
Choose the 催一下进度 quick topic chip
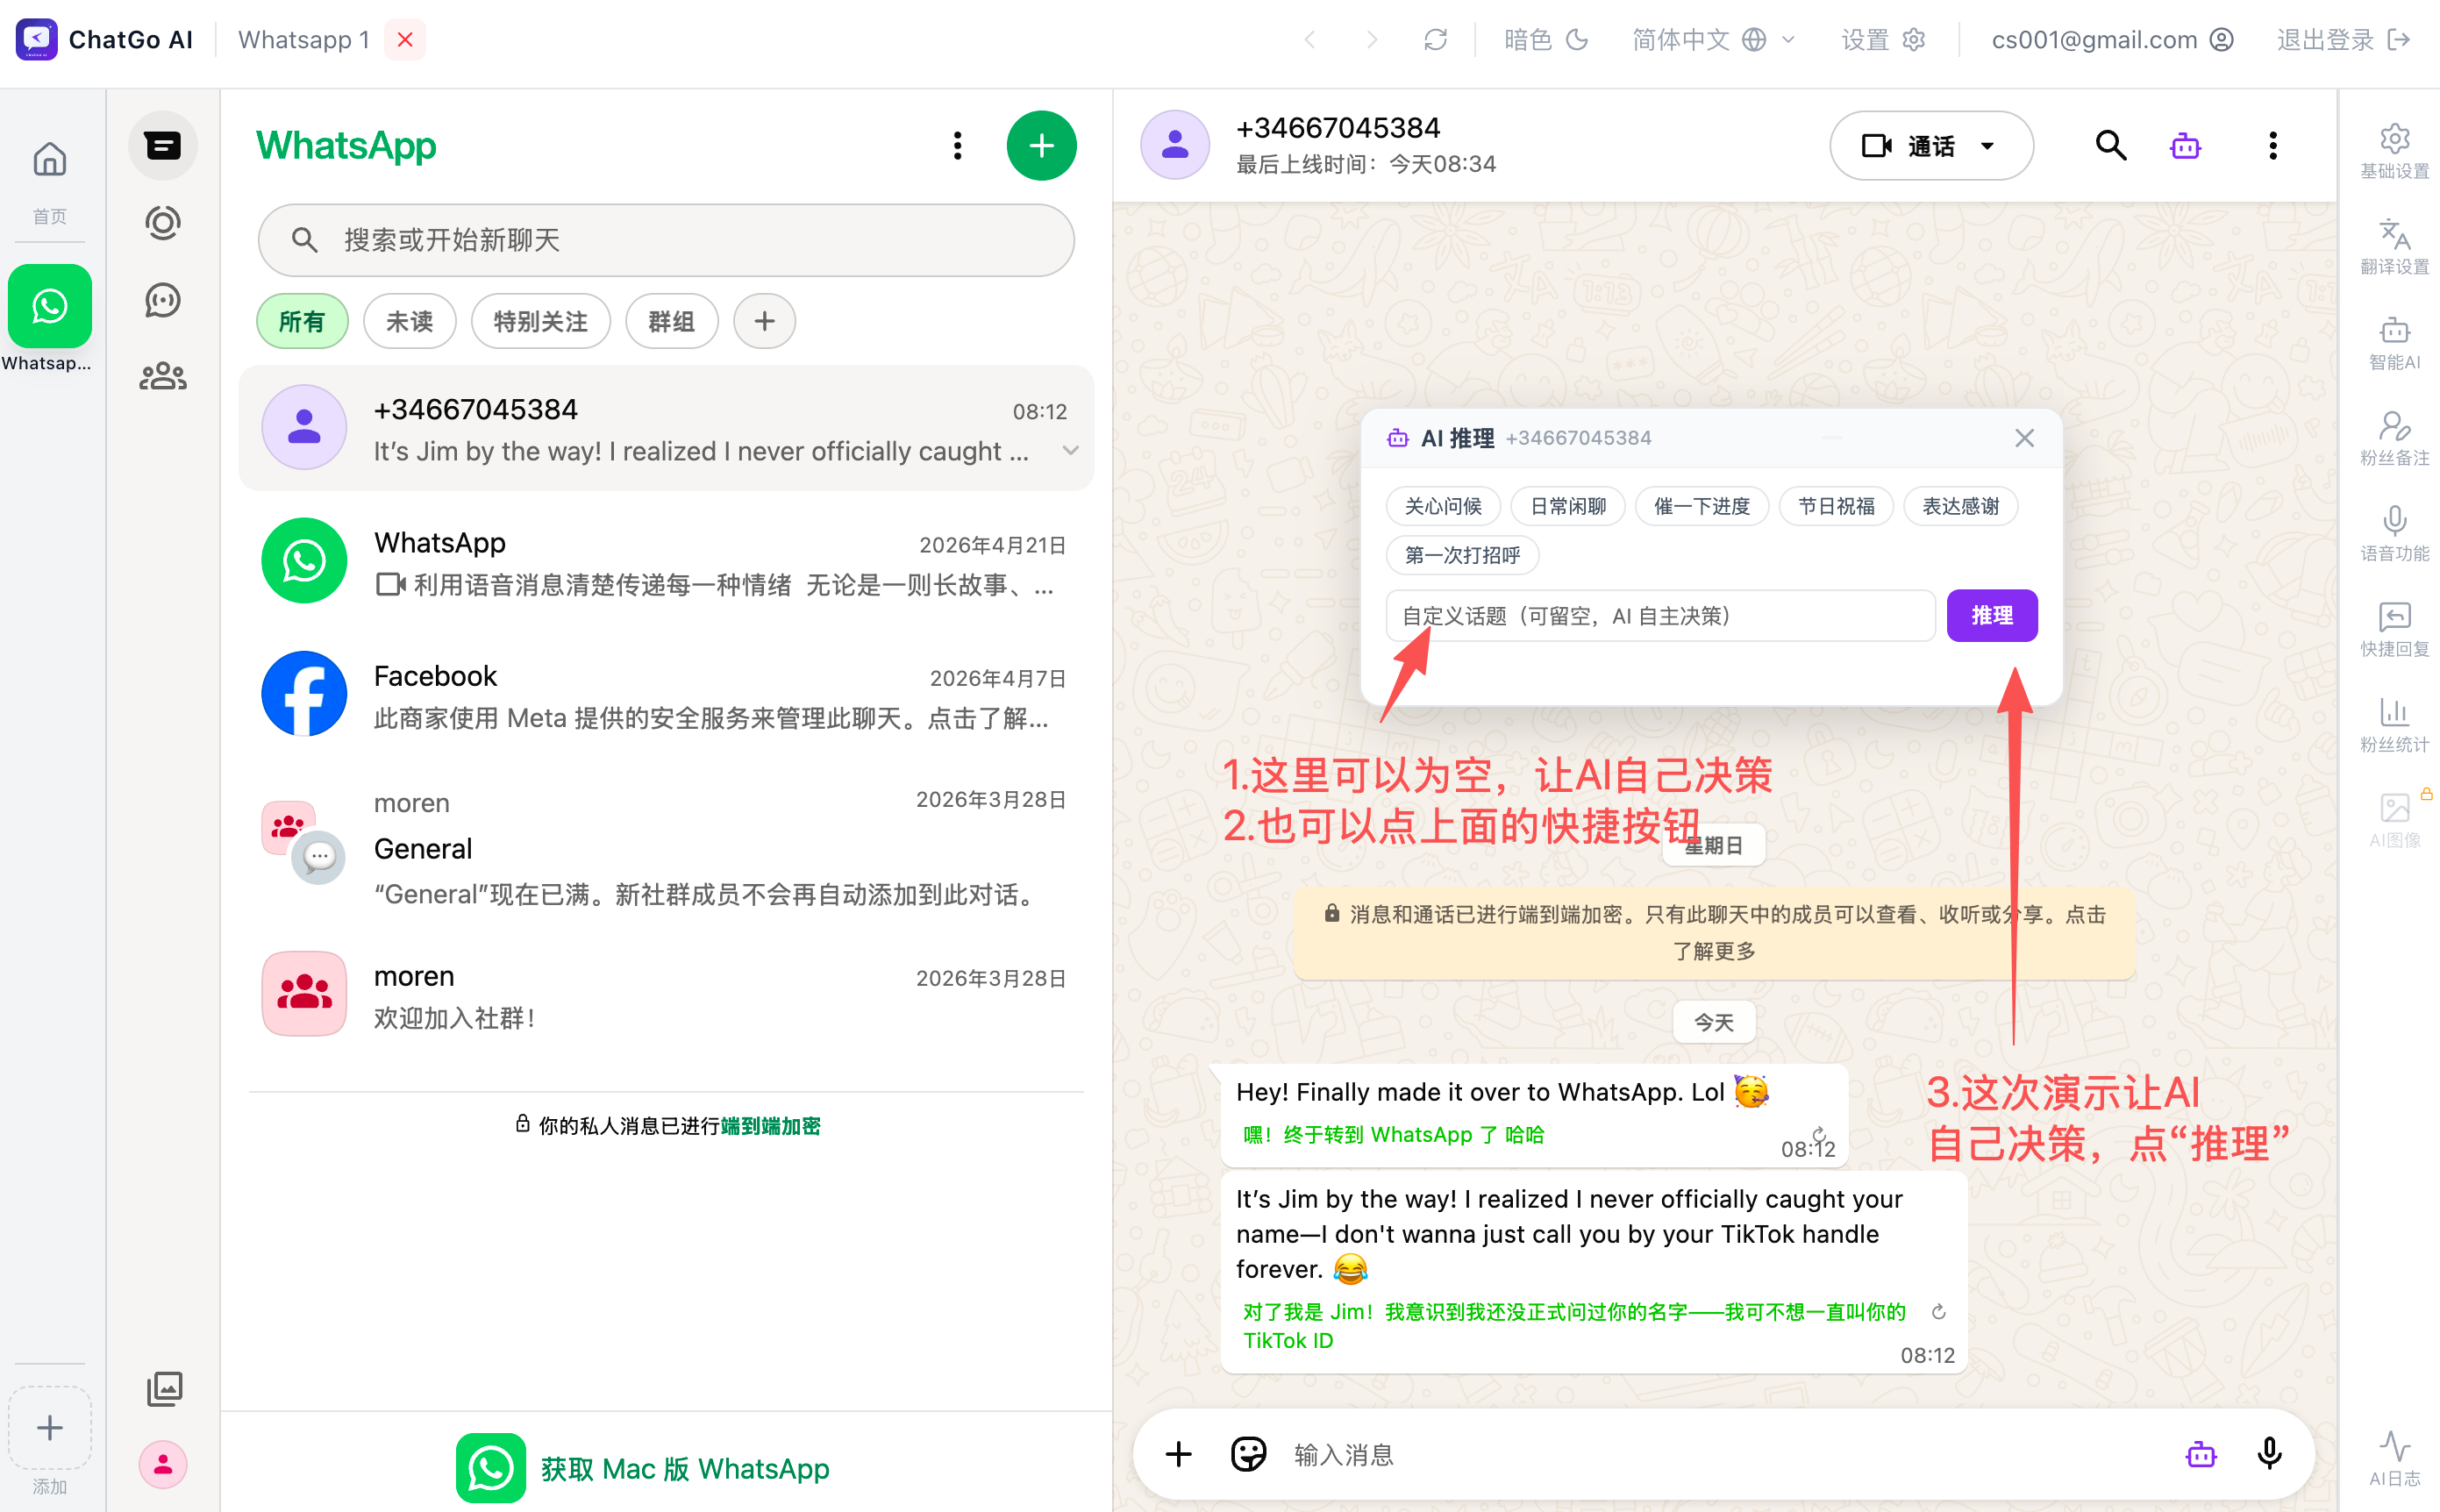coord(1702,506)
